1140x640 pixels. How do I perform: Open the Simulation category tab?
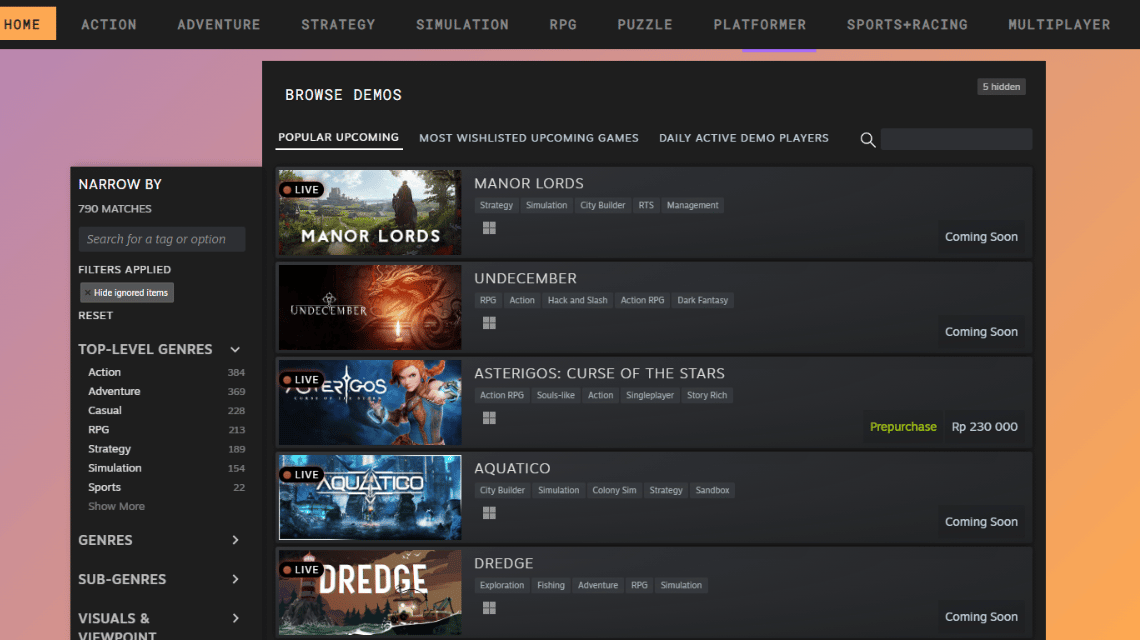462,25
